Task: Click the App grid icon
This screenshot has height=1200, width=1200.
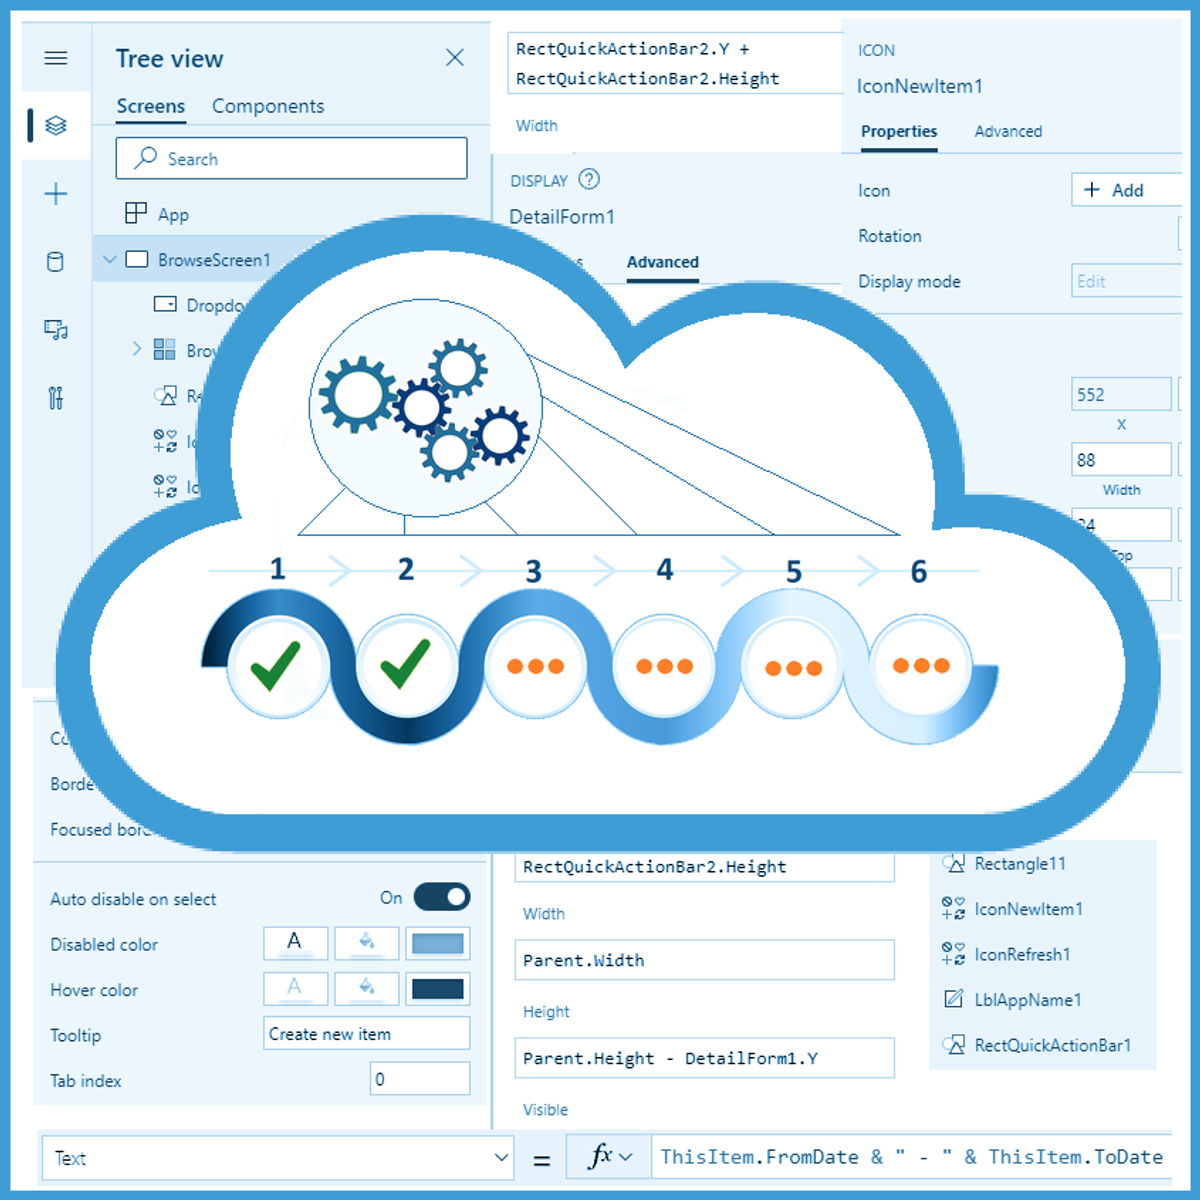Action: pos(136,213)
